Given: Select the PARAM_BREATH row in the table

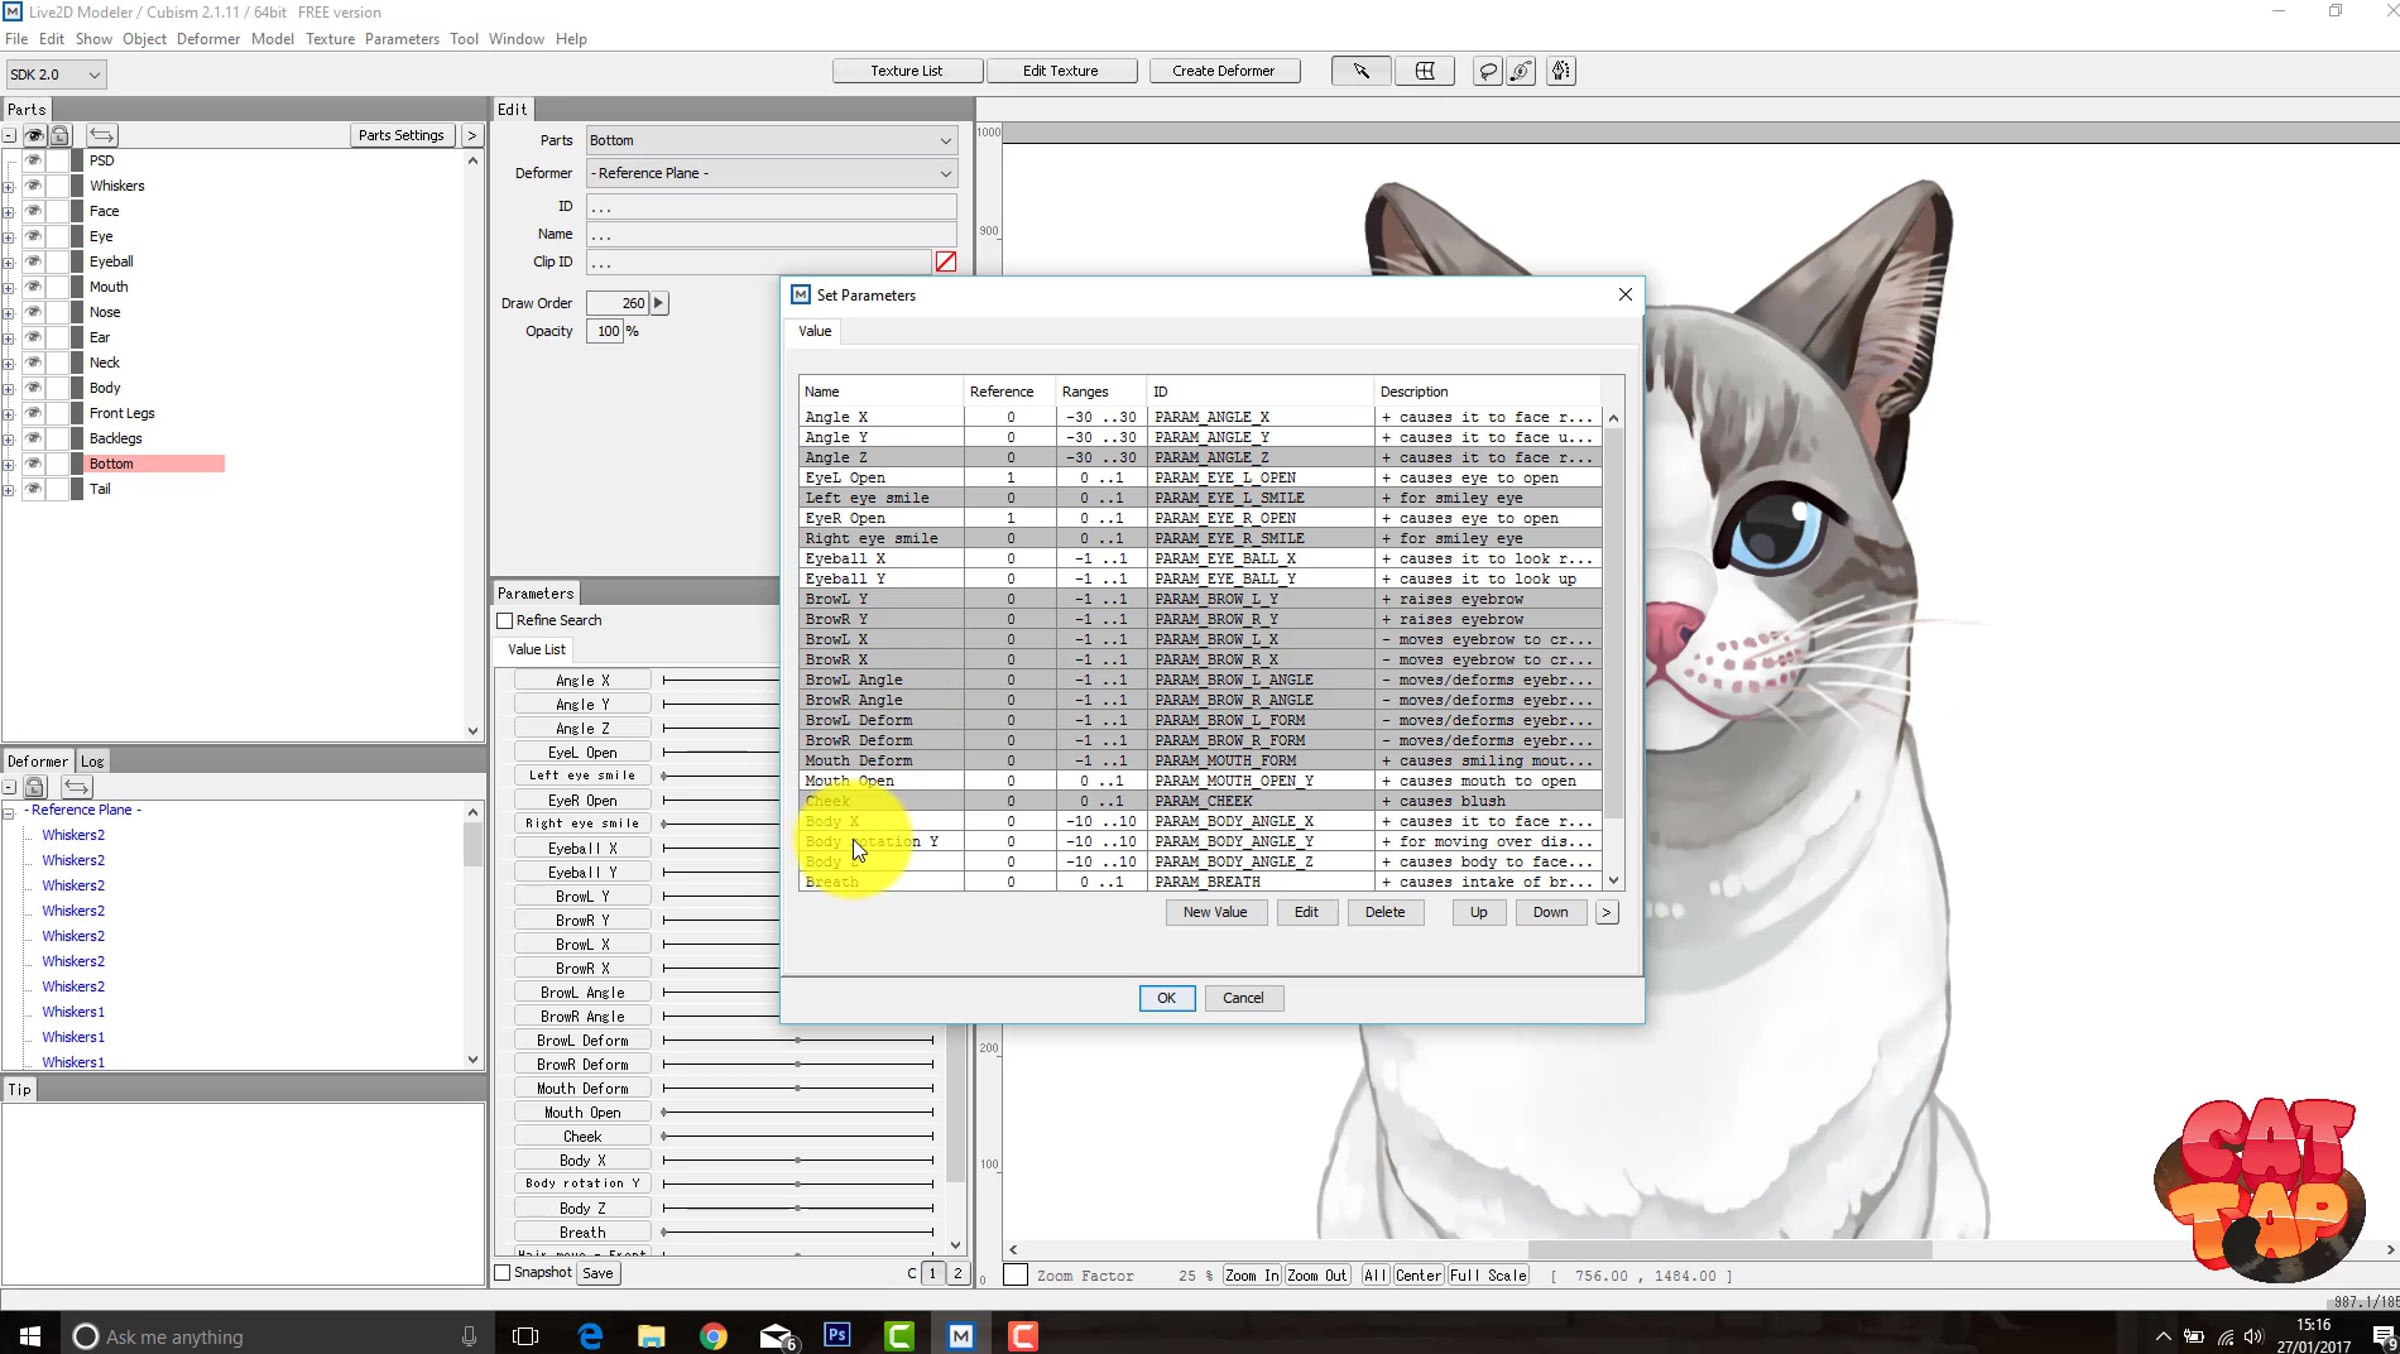Looking at the screenshot, I should tap(1206, 882).
